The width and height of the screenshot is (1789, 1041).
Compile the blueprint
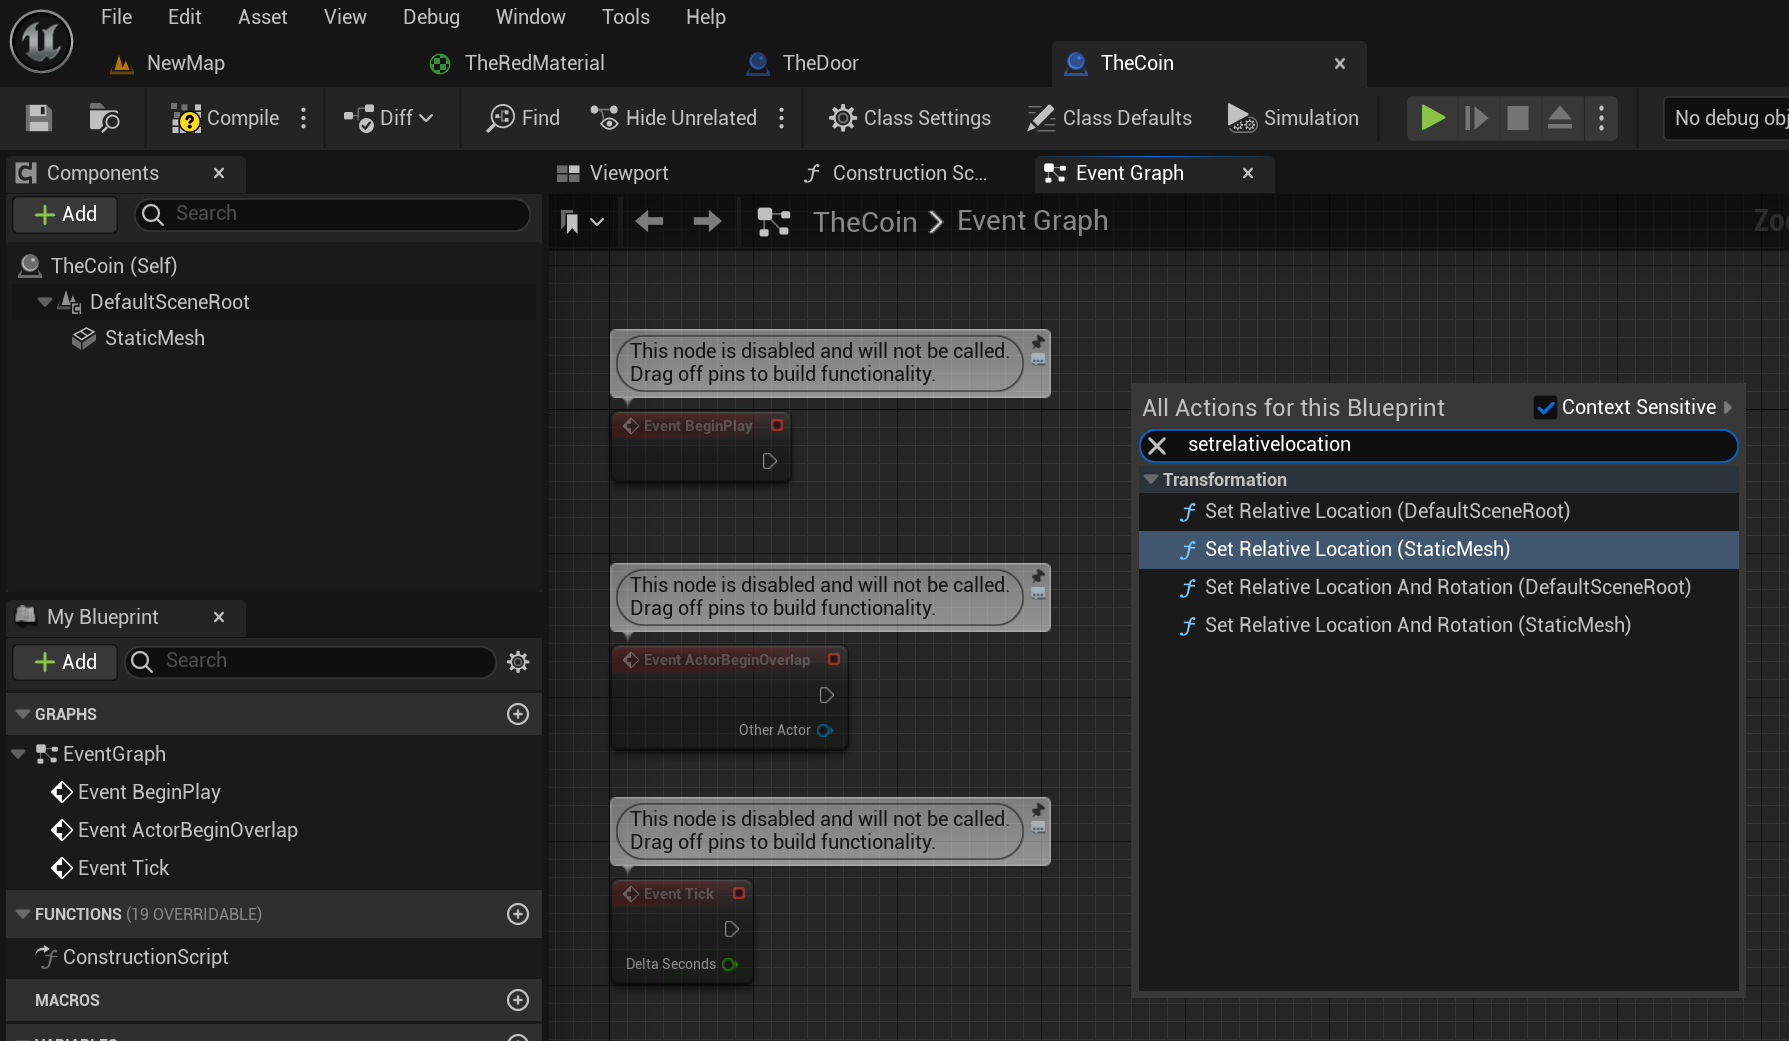(x=225, y=118)
